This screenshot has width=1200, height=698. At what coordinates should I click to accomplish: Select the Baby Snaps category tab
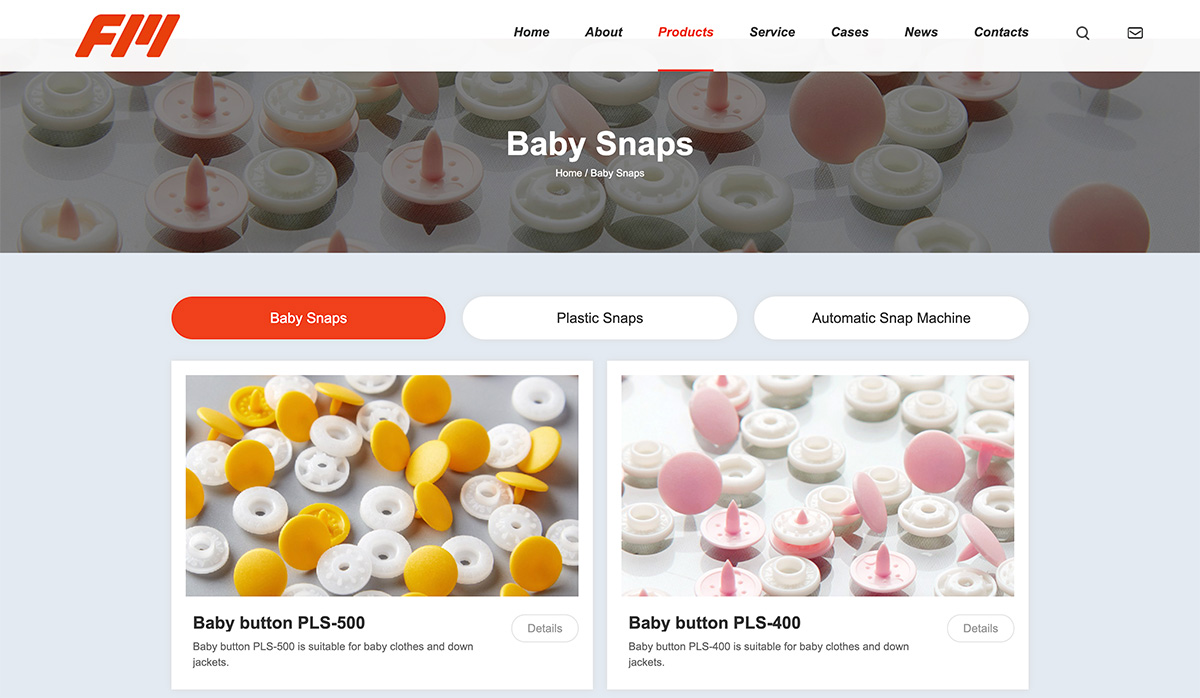click(308, 318)
